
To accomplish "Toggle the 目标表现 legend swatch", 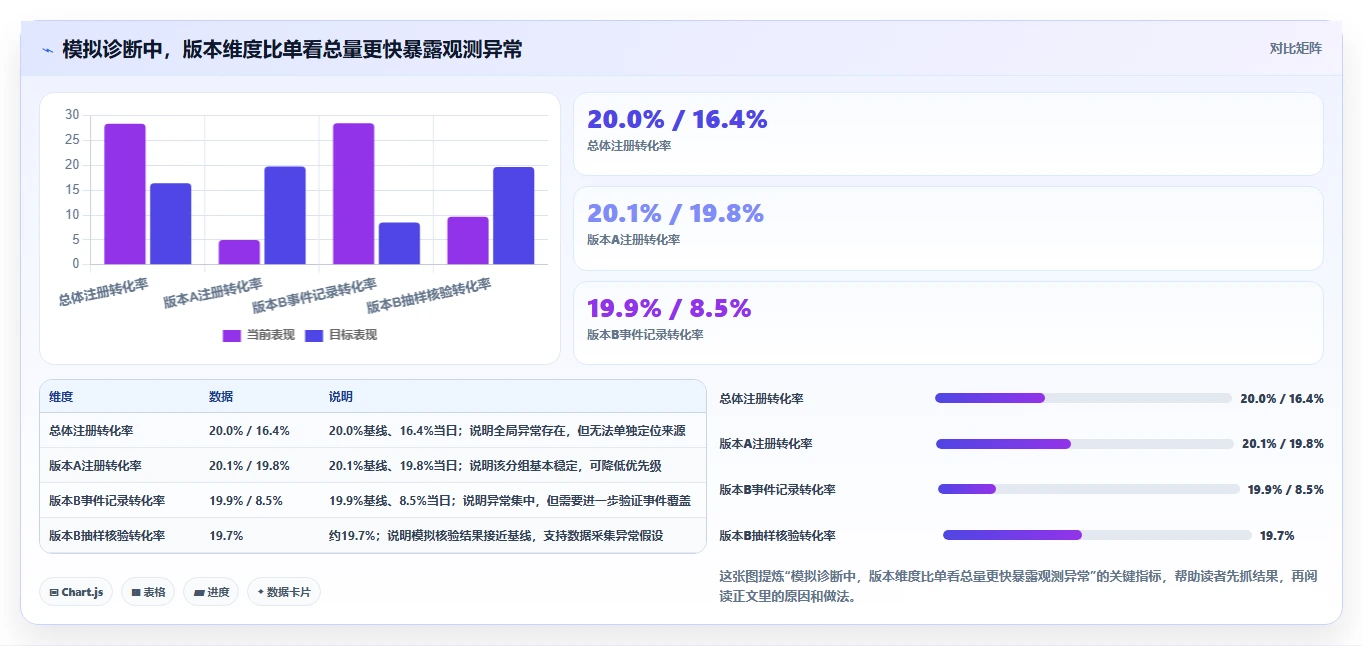I will [x=314, y=335].
